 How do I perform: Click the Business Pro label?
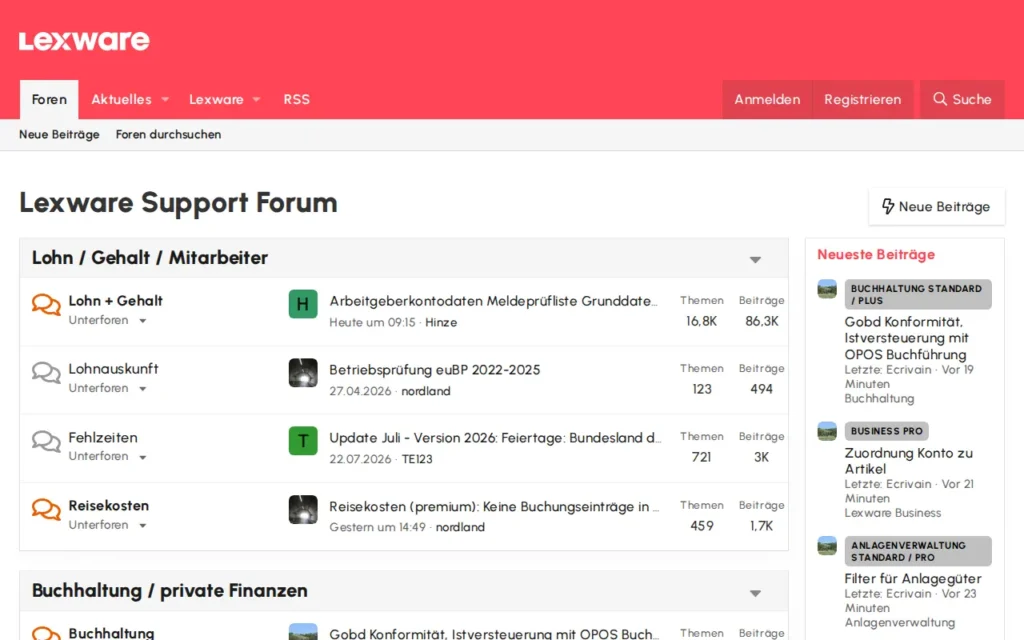(887, 431)
